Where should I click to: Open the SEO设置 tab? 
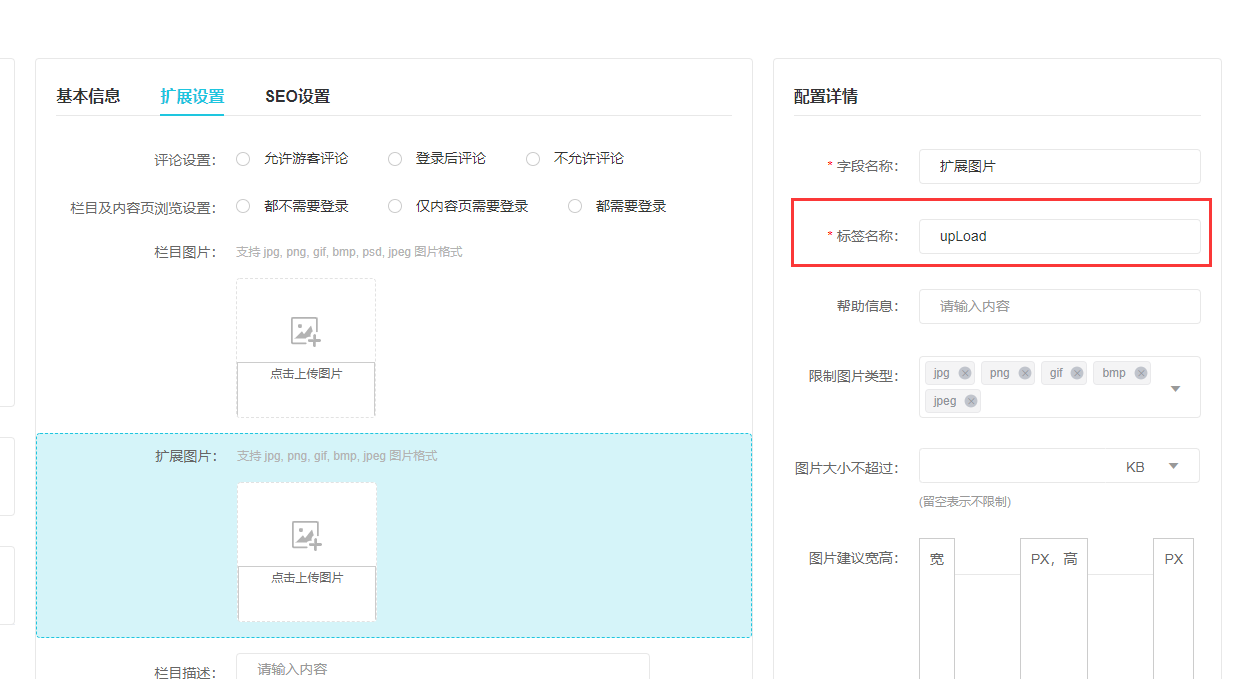[297, 96]
